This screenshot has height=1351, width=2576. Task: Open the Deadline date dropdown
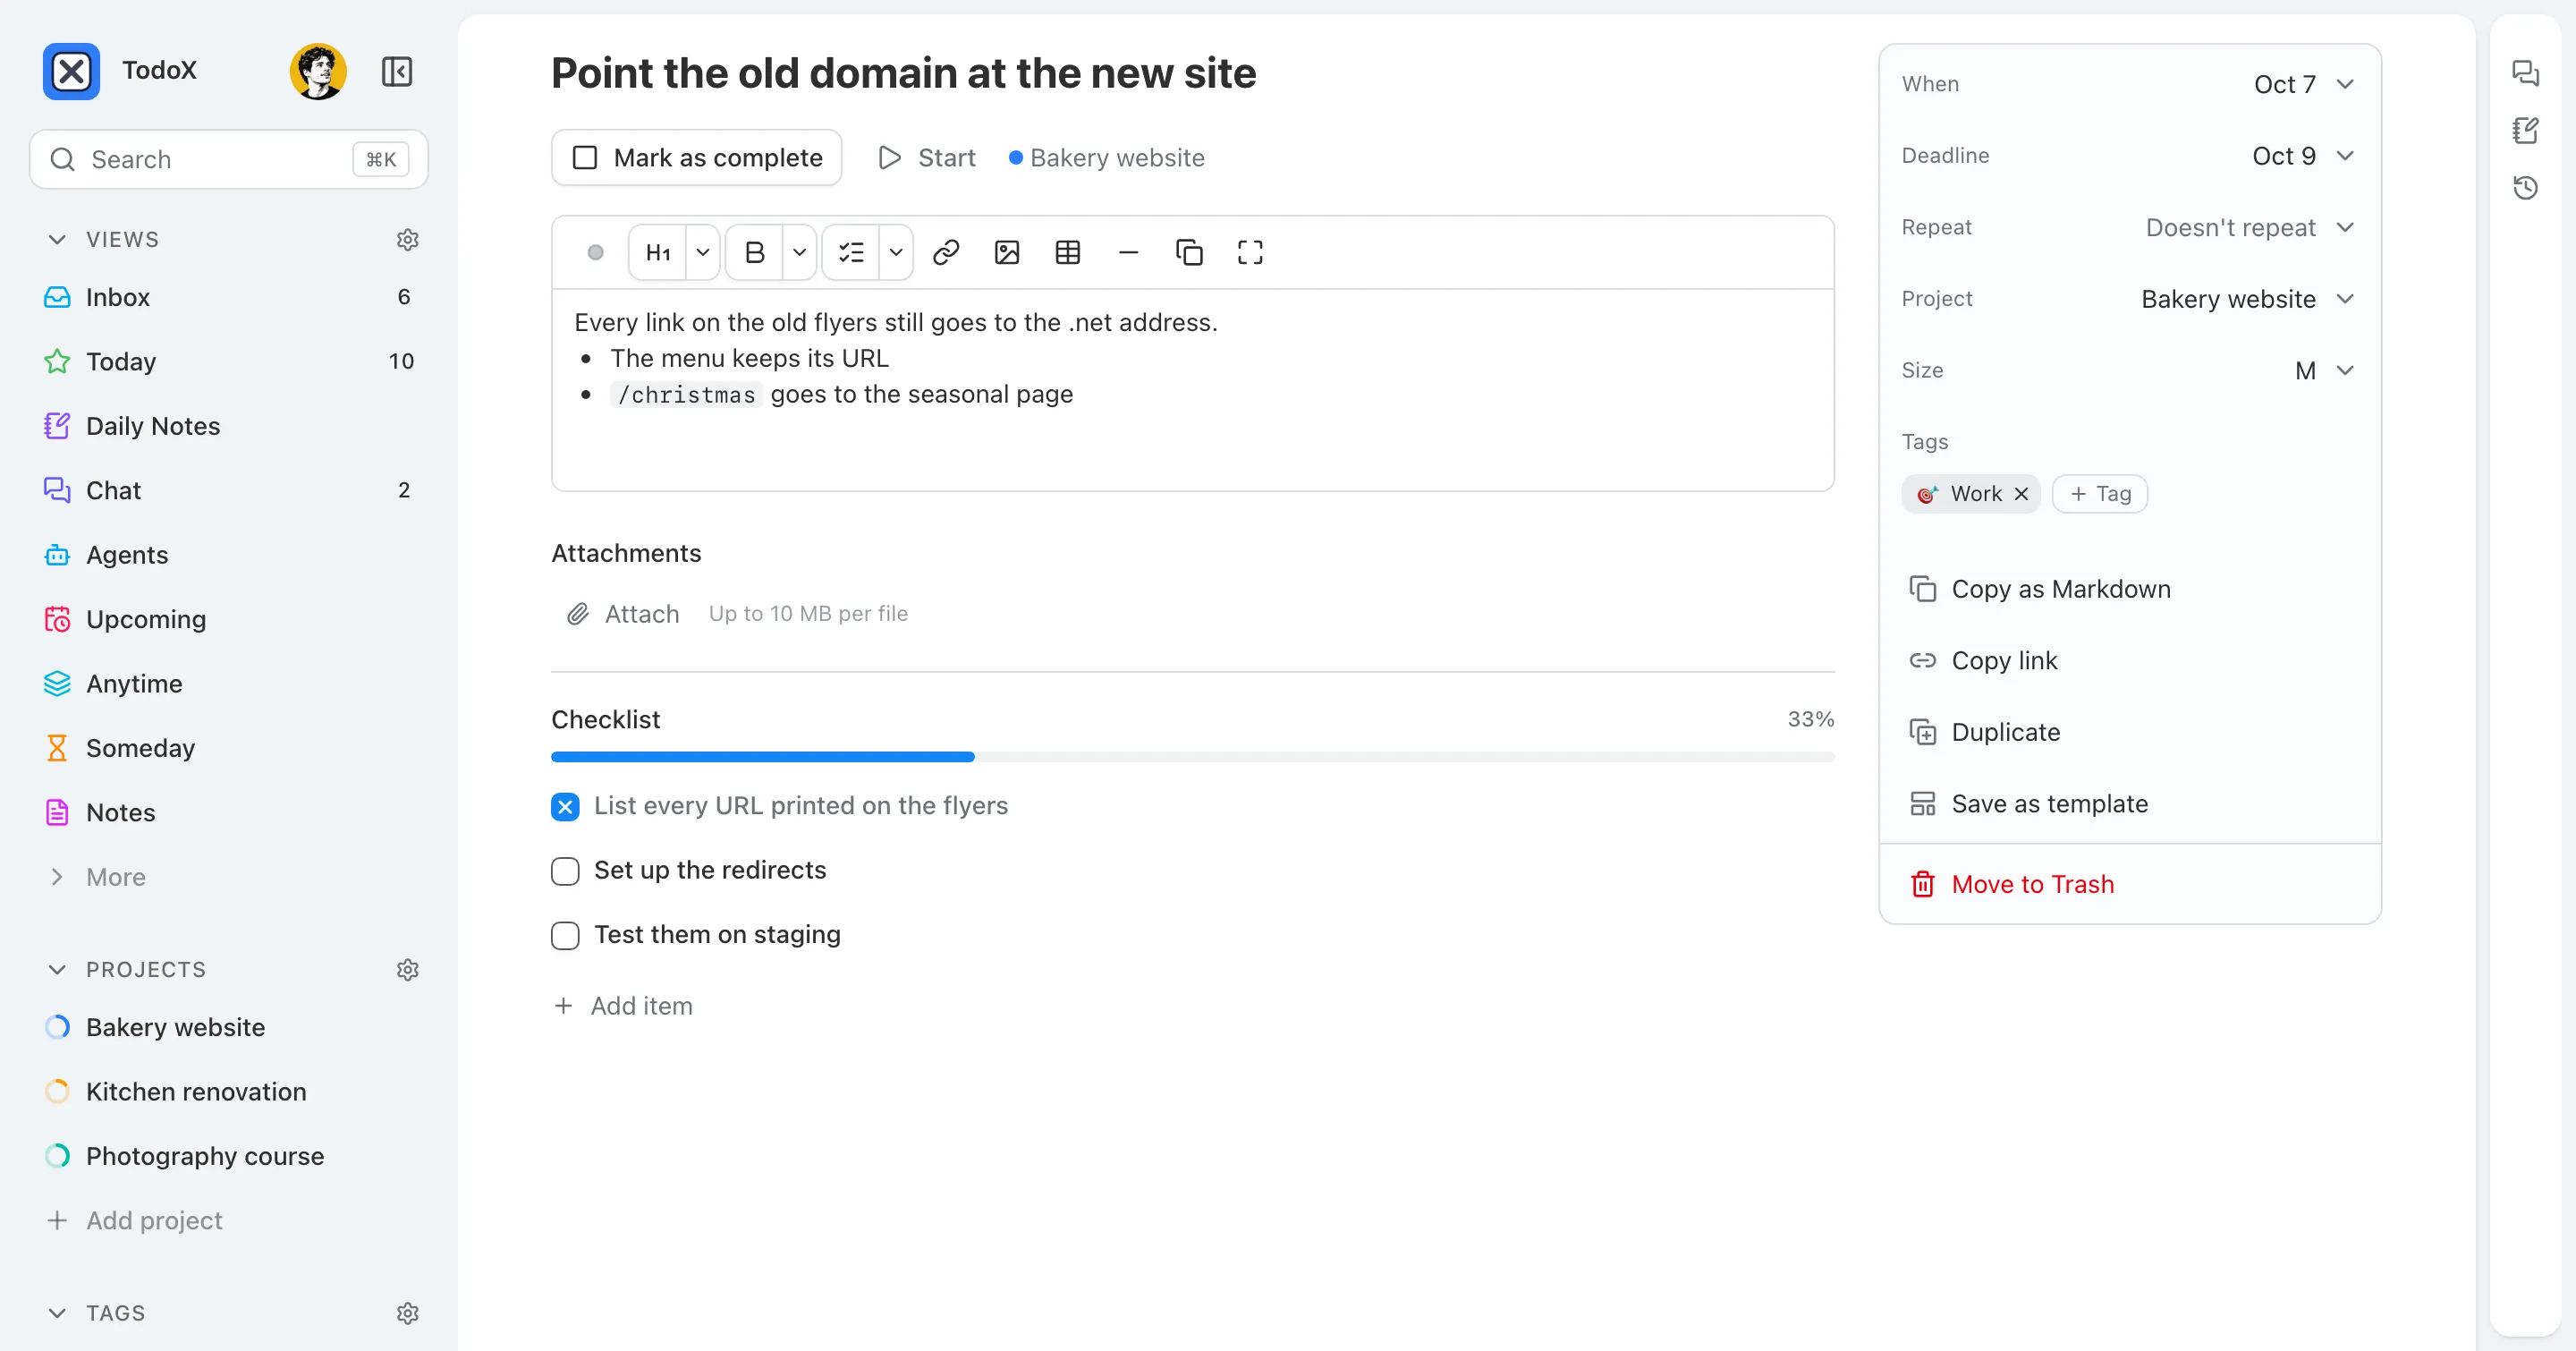click(x=2304, y=156)
